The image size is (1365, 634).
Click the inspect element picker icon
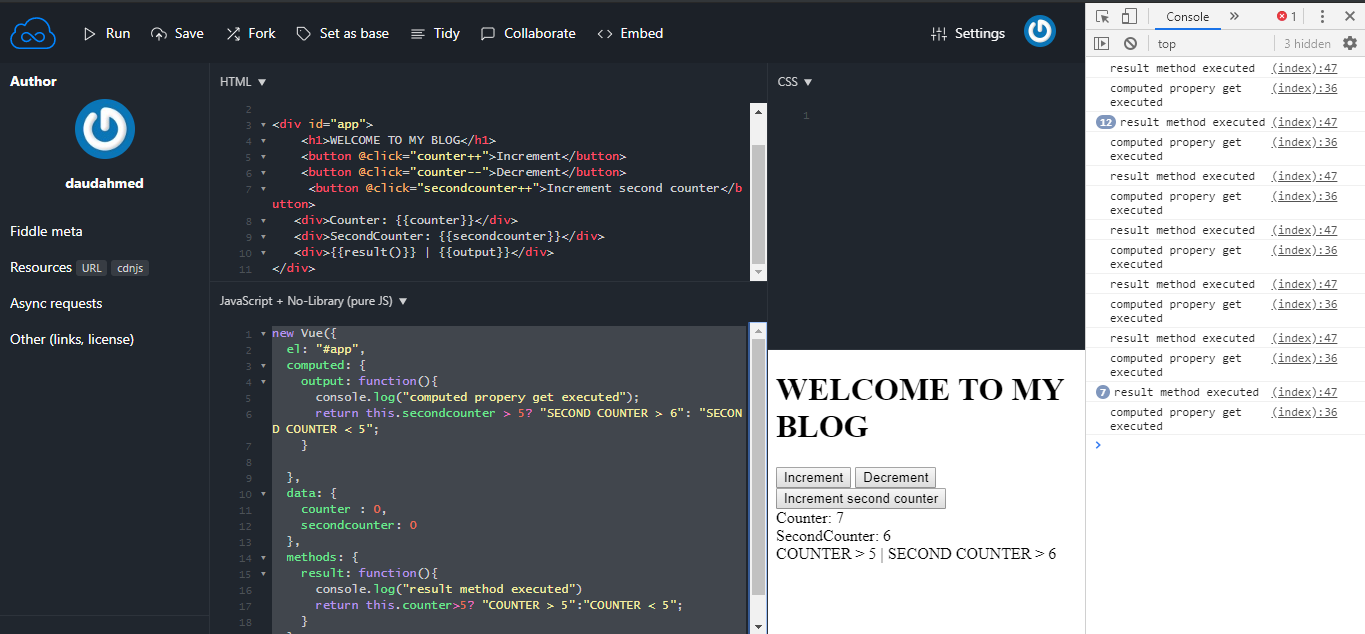pos(1102,16)
